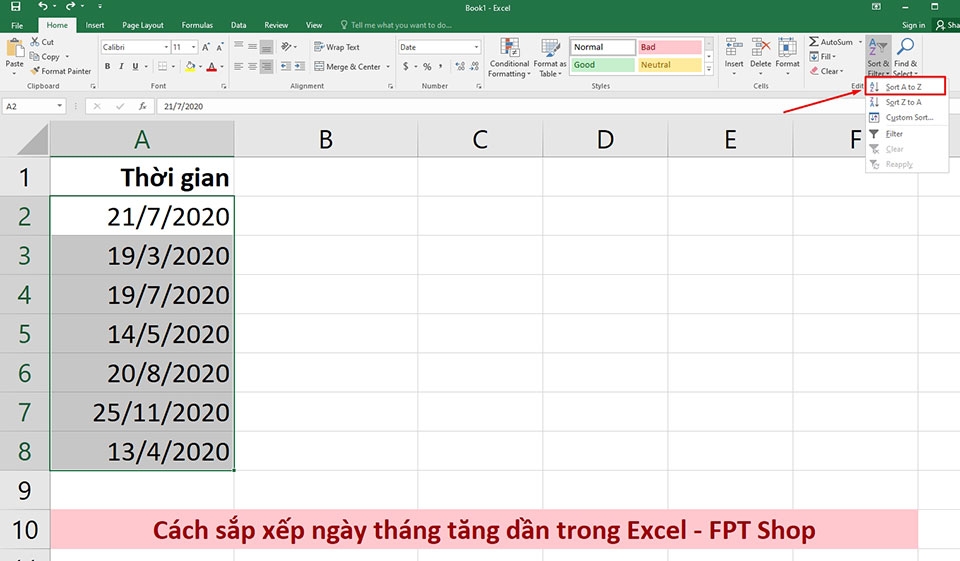Screen dimensions: 960x561
Task: Apply the yellow fill color bucket
Action: (190, 66)
